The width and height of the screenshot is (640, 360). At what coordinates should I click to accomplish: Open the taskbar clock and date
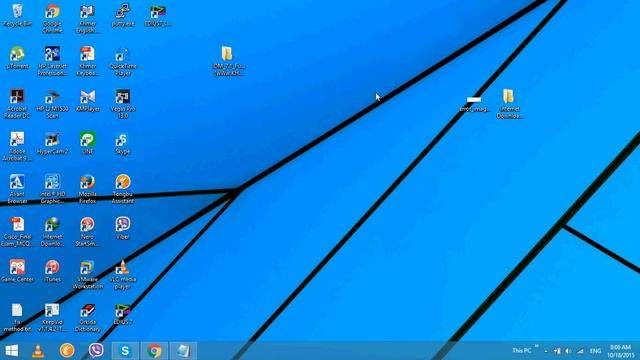click(x=620, y=351)
